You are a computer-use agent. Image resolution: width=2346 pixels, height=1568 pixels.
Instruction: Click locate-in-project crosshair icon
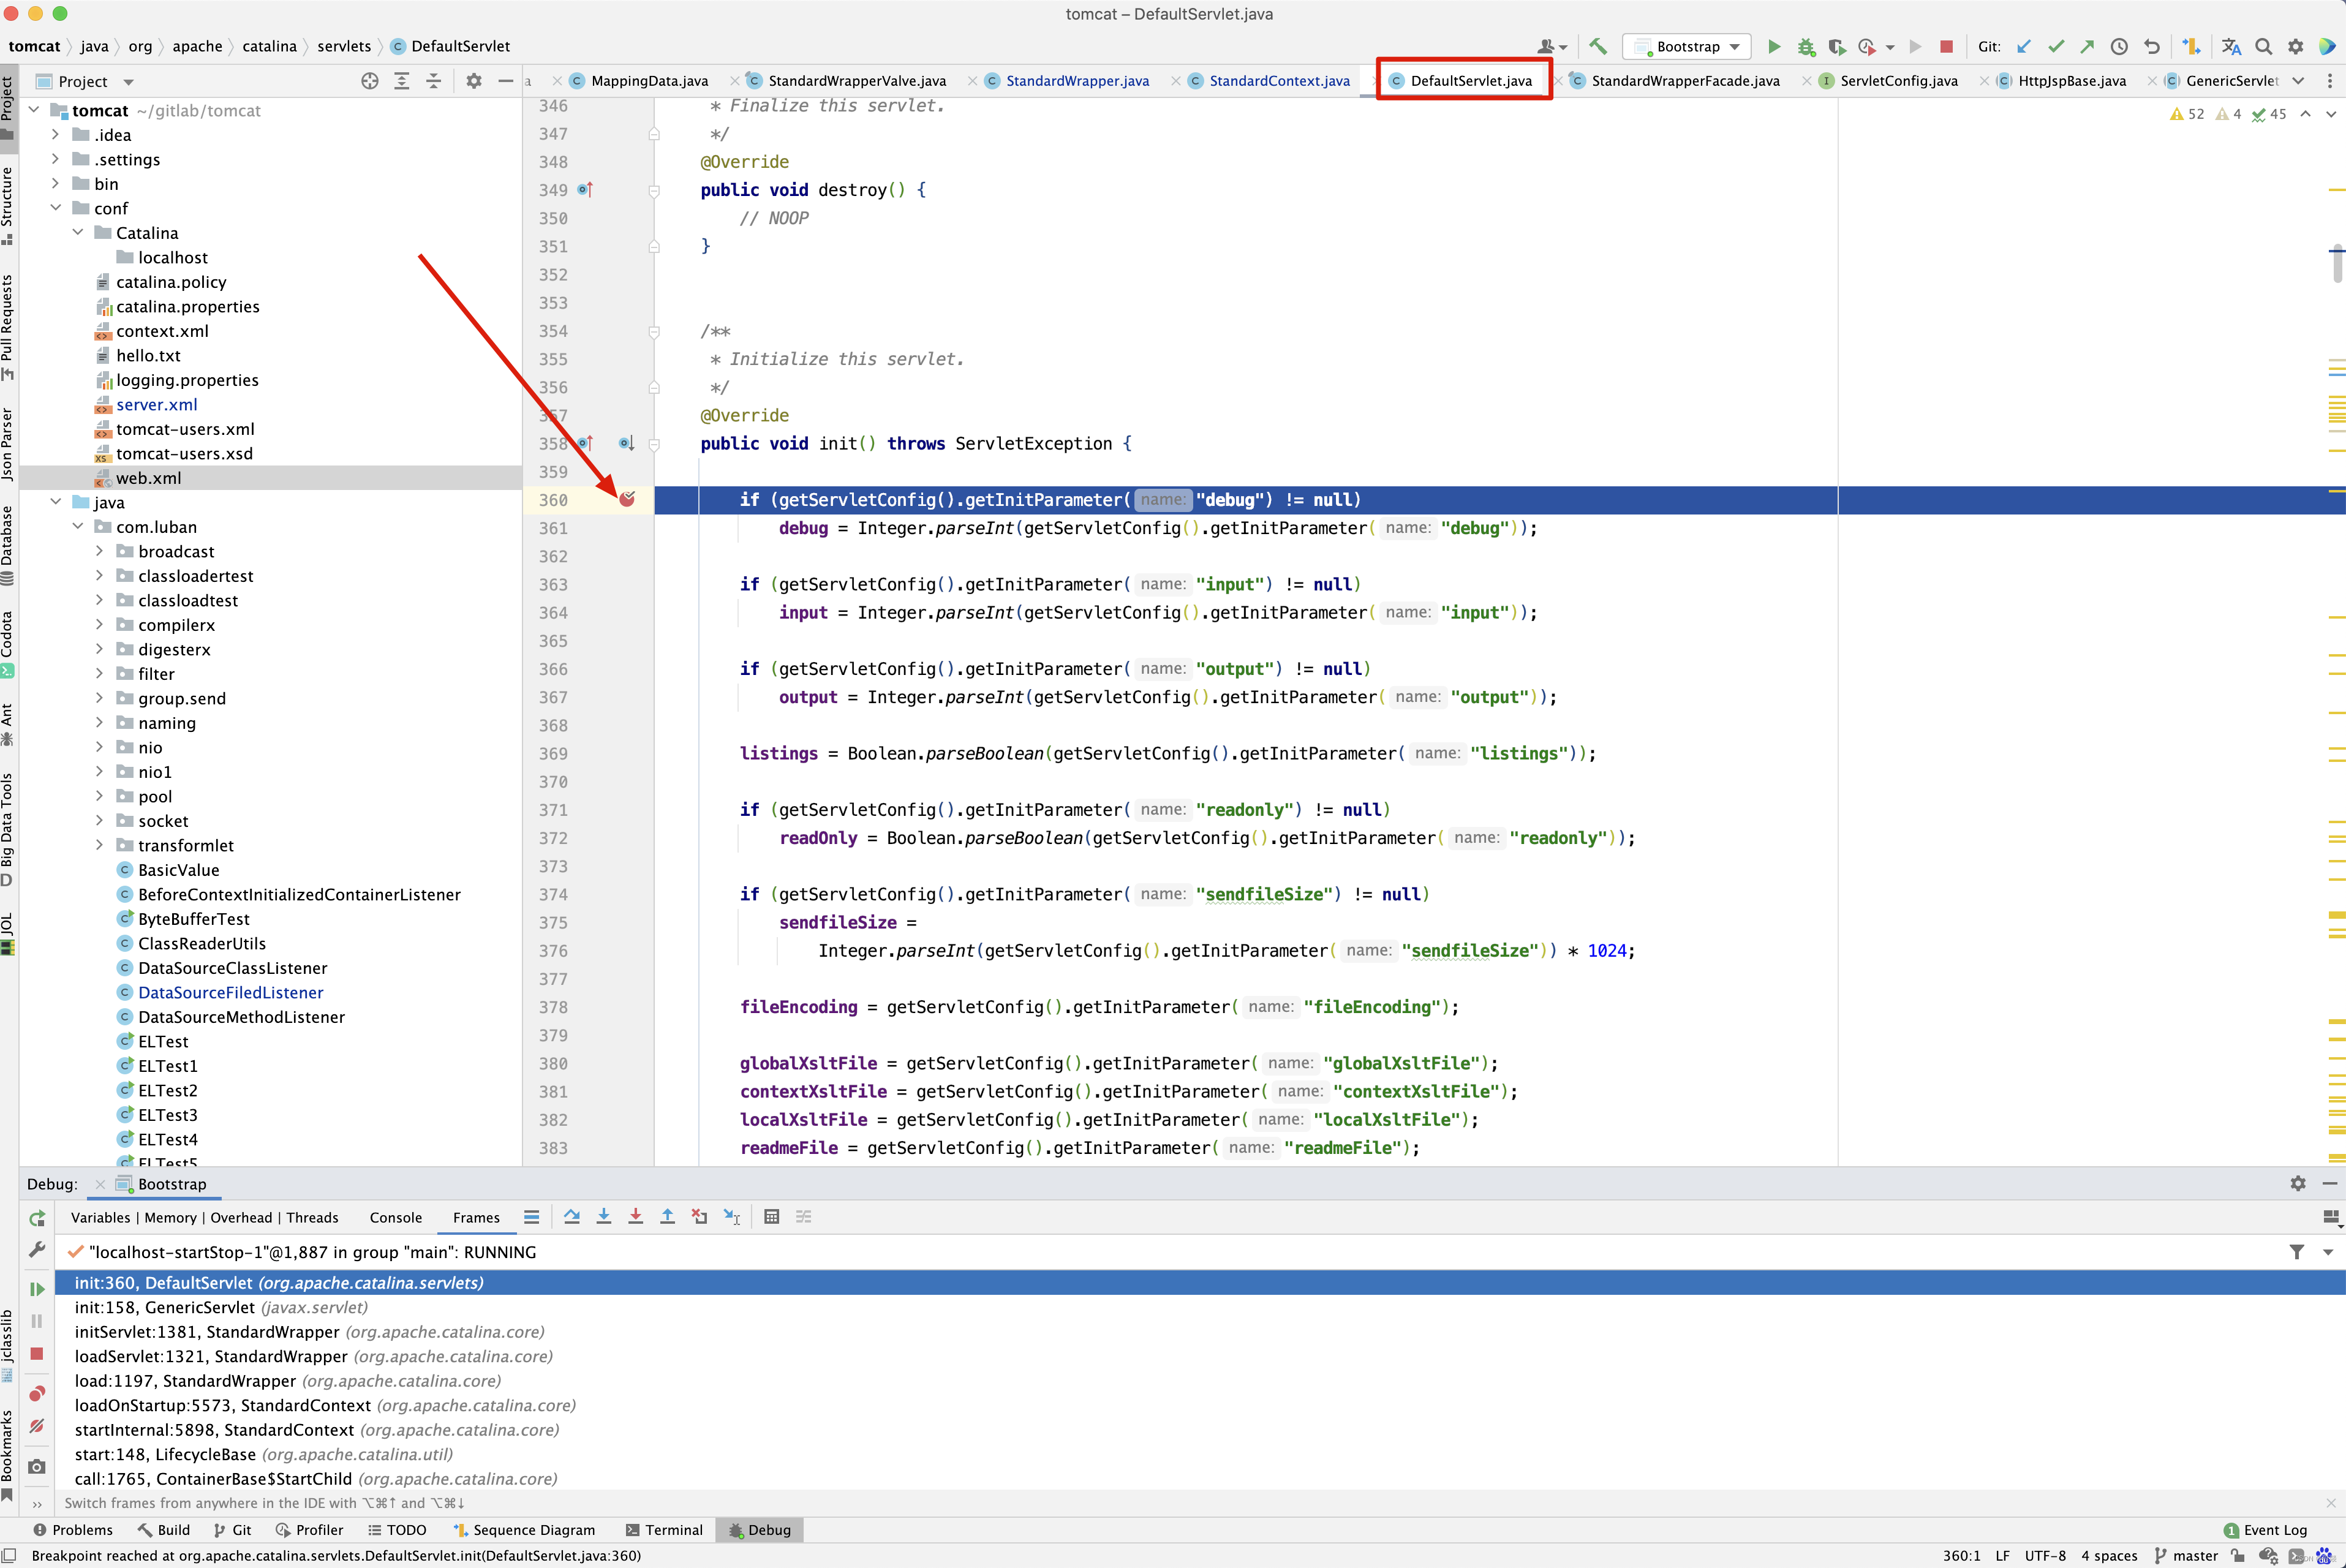[370, 81]
